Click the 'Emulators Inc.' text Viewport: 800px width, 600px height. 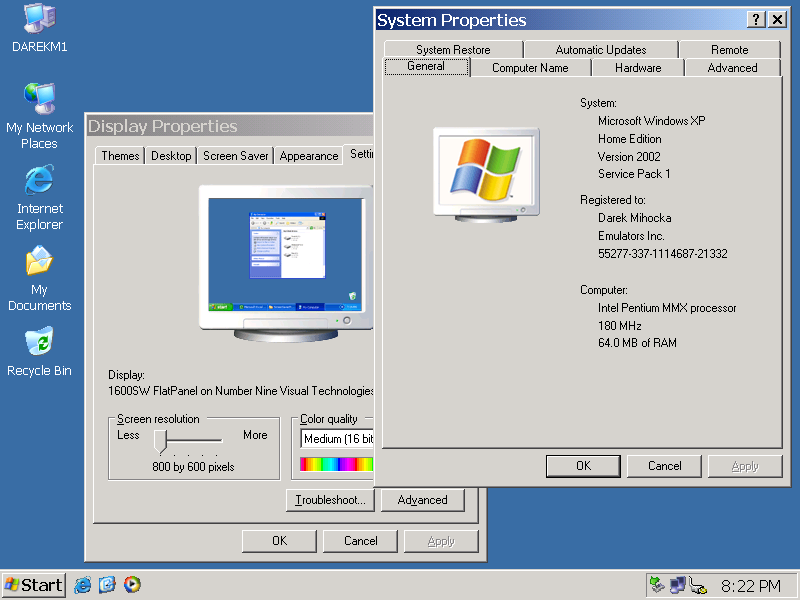point(631,236)
